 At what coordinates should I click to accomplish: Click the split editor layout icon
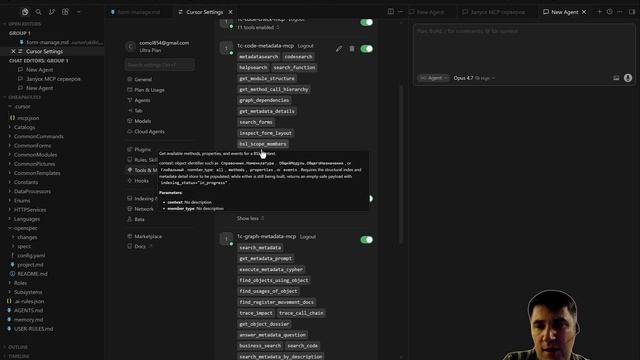coord(391,12)
